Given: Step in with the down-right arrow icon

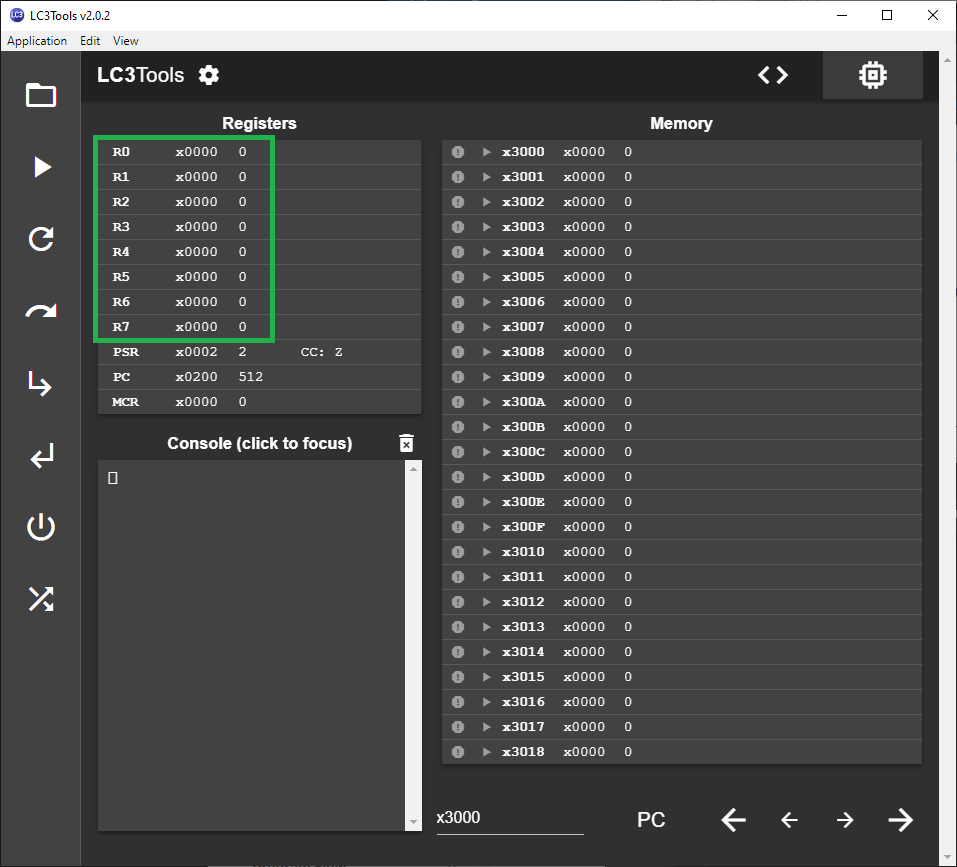Looking at the screenshot, I should coord(40,383).
